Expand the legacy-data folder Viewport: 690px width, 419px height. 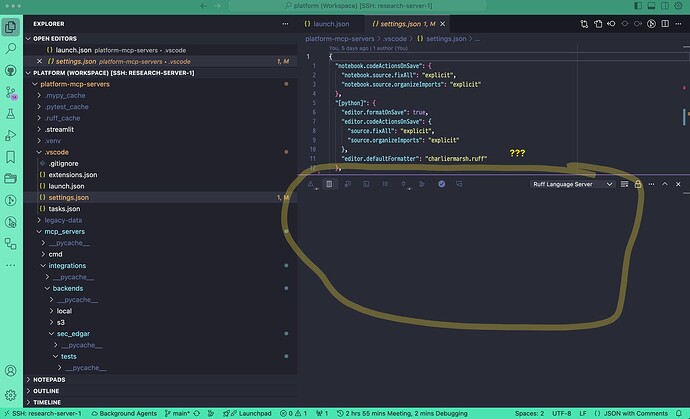160,220
